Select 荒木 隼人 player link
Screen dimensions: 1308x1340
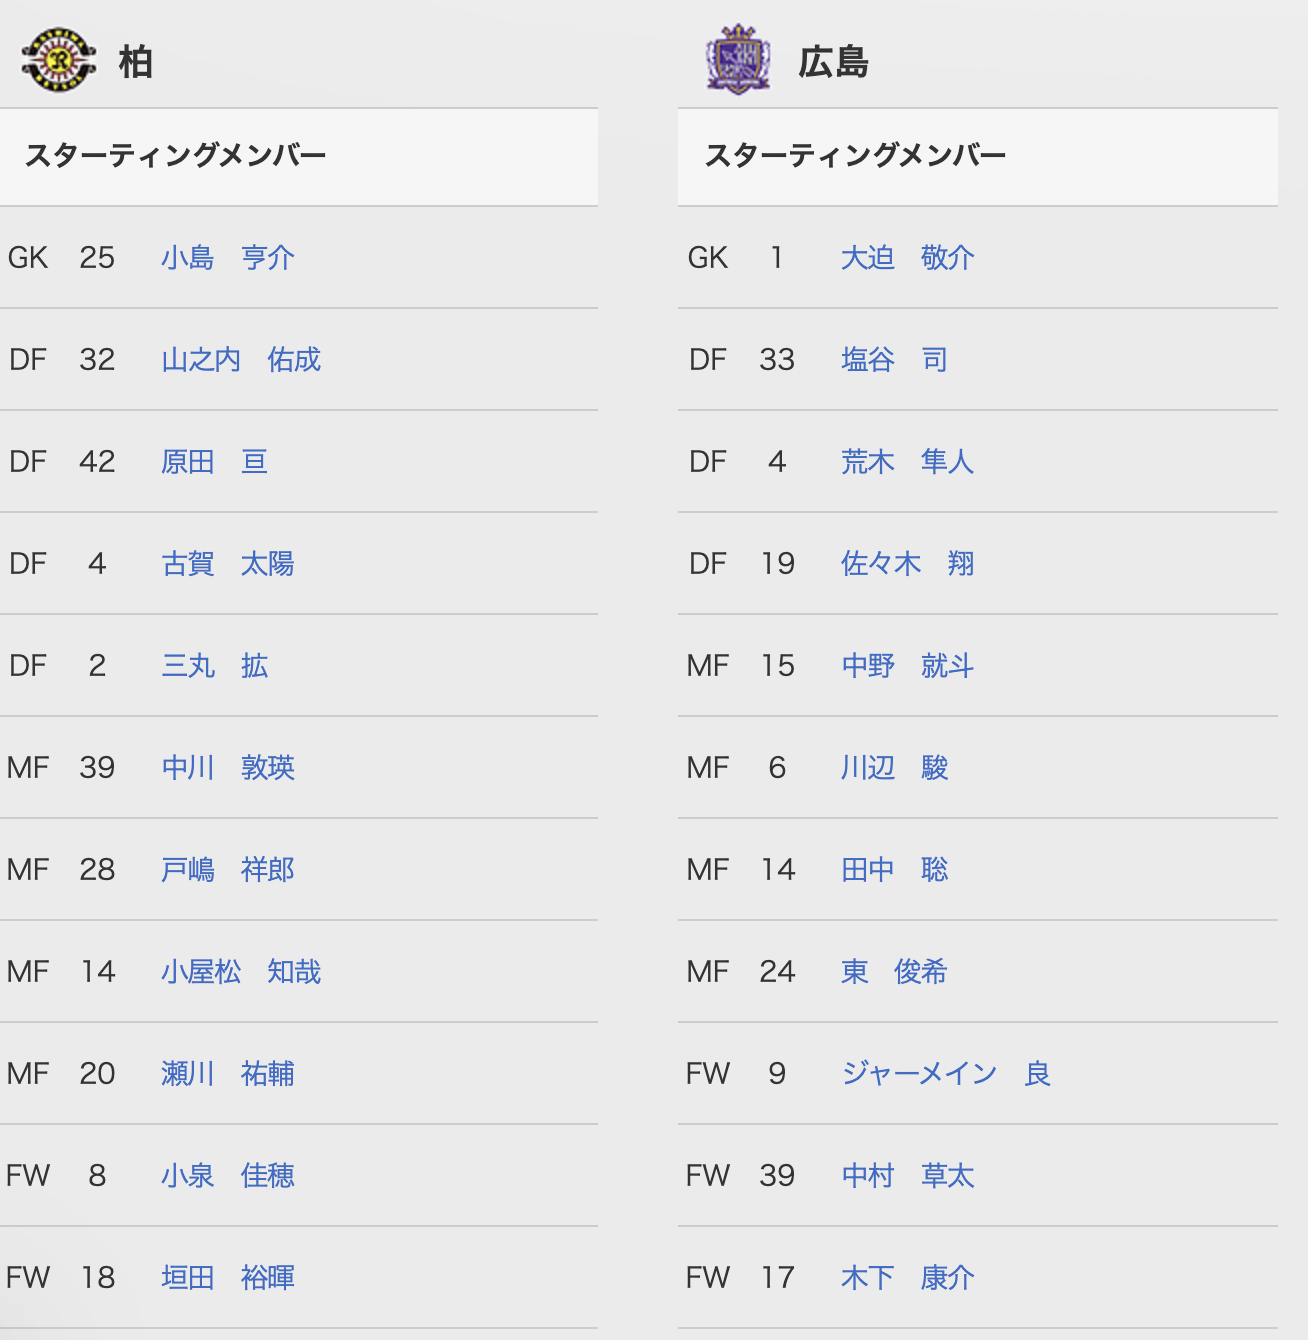tap(907, 462)
